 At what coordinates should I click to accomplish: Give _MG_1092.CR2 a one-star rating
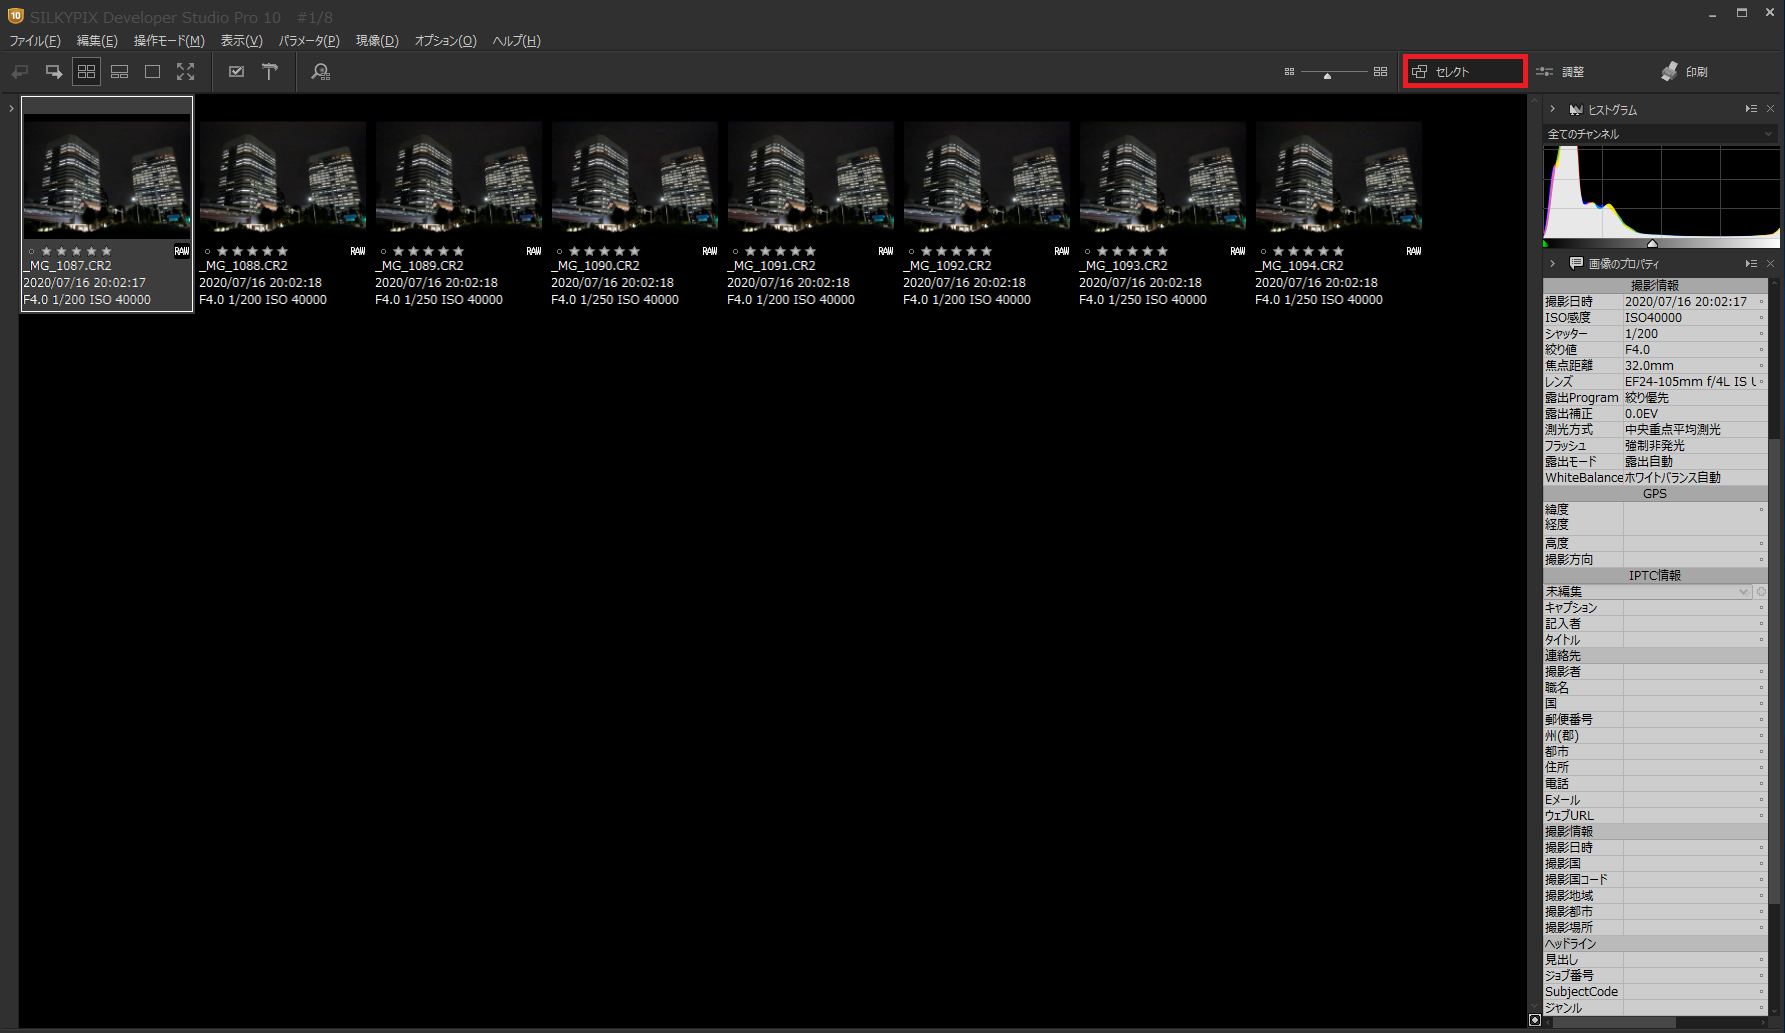coord(926,251)
